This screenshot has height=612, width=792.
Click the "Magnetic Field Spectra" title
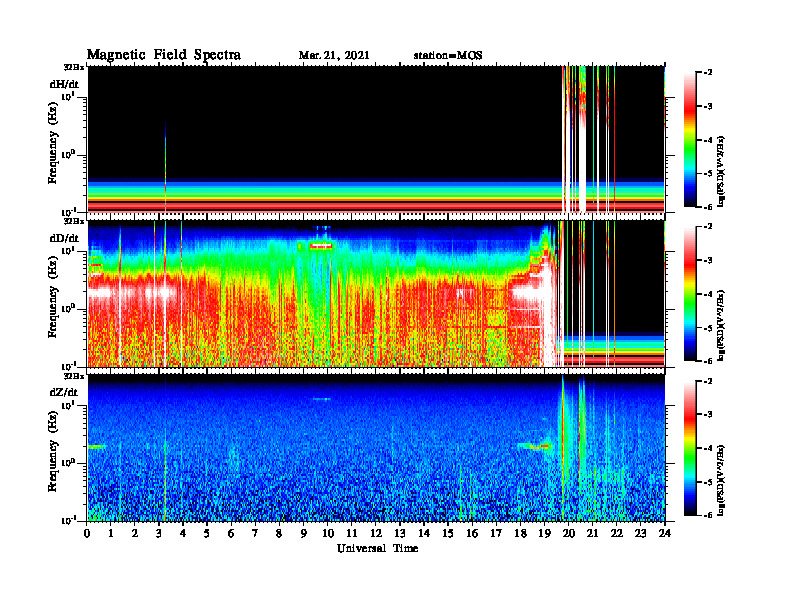(x=164, y=55)
